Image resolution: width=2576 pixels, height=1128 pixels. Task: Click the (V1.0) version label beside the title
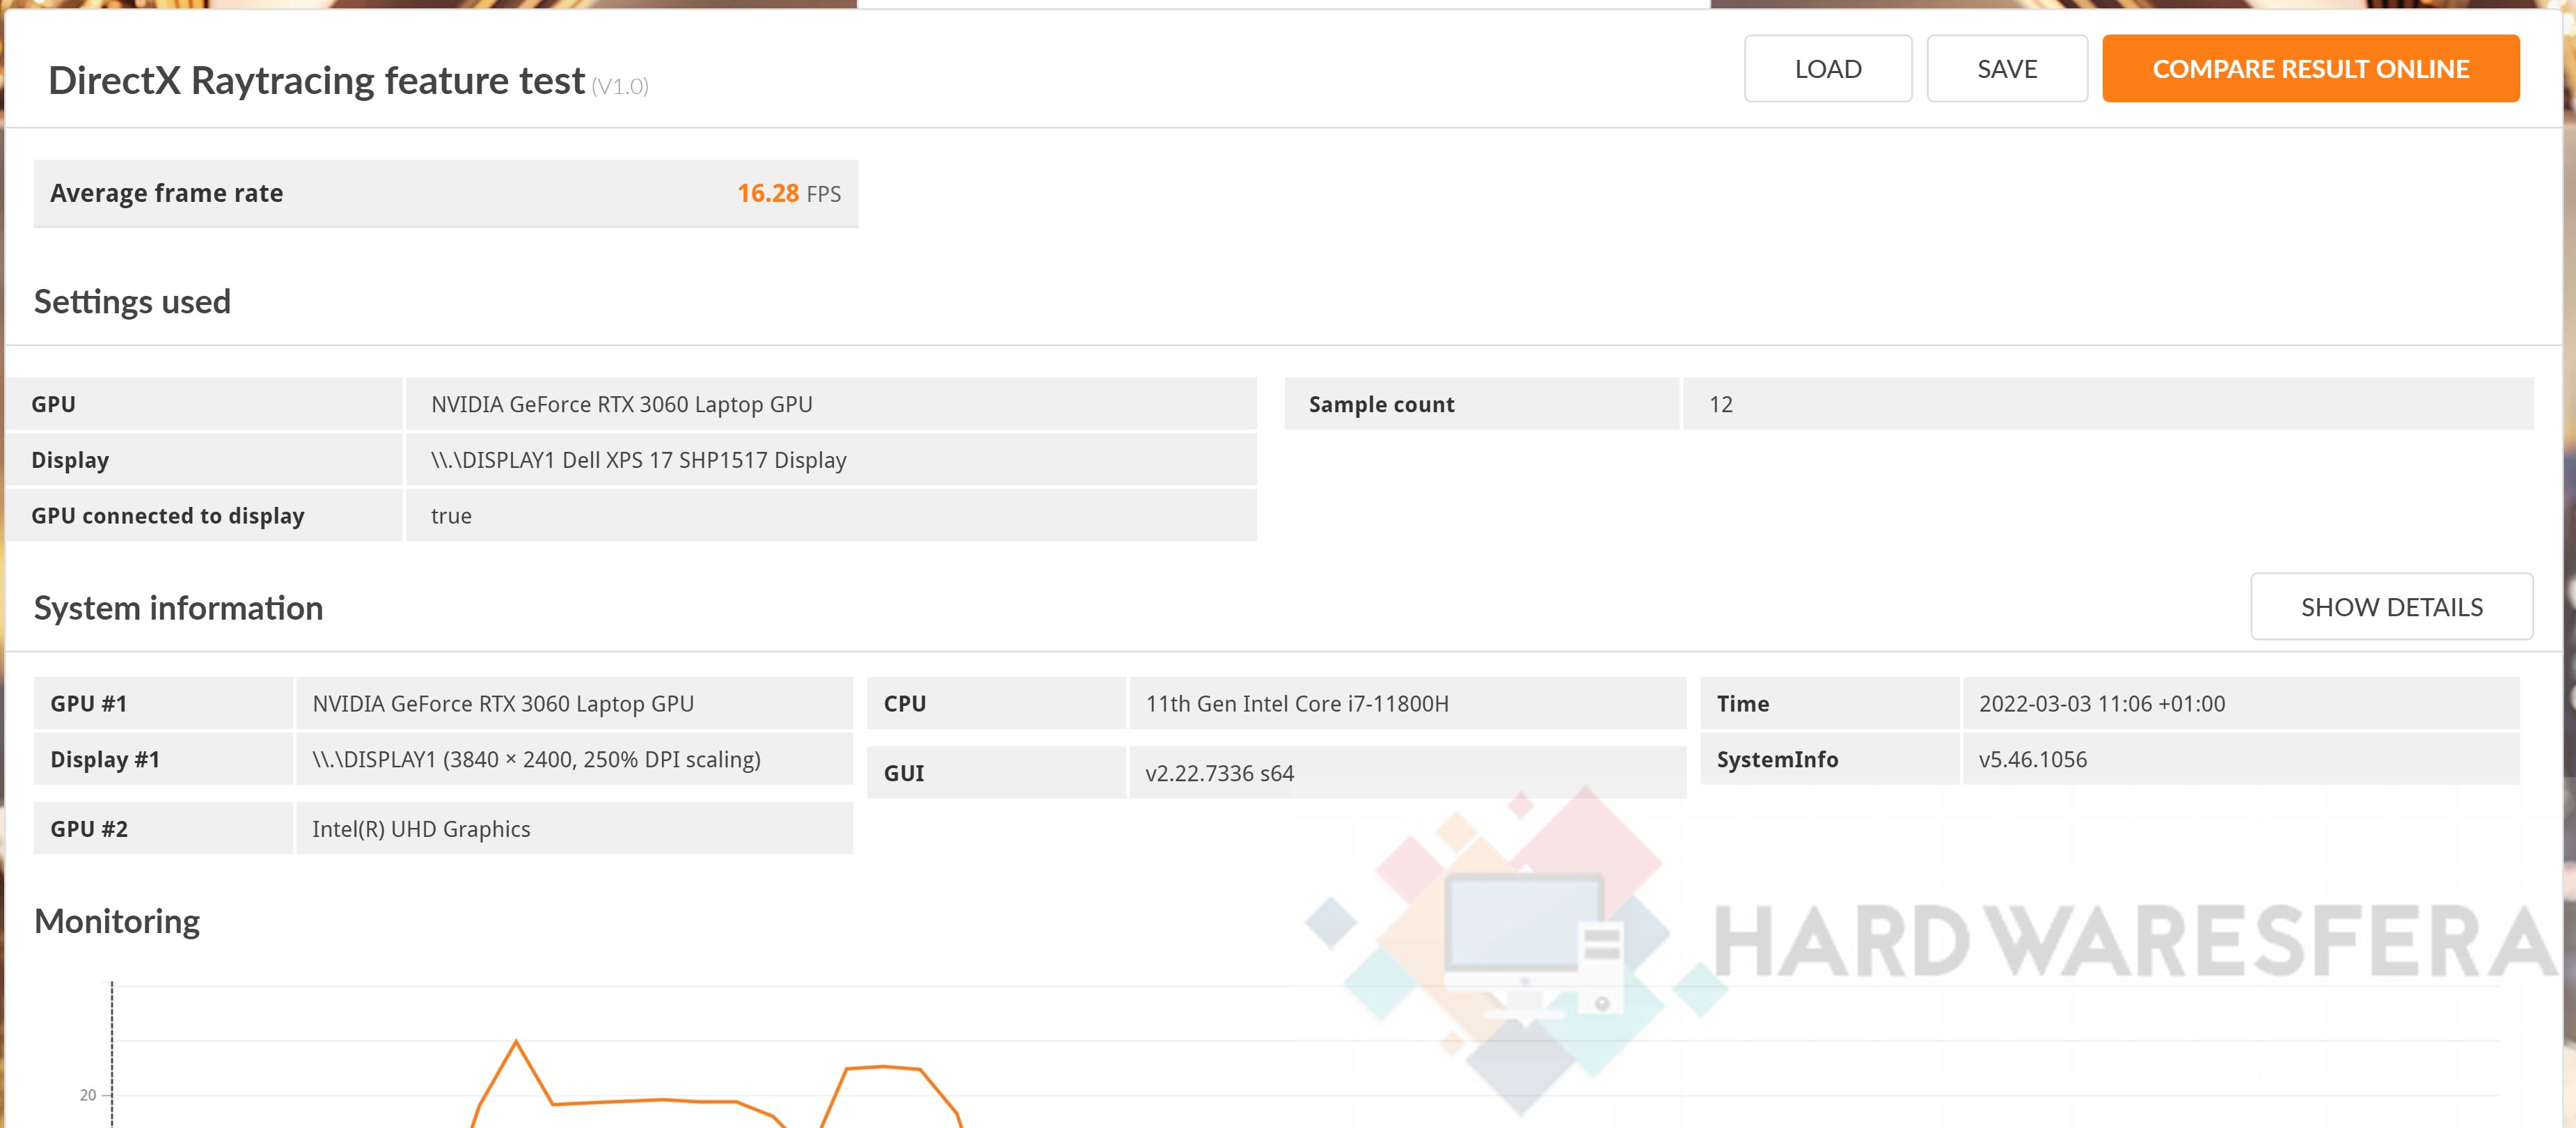tap(620, 86)
